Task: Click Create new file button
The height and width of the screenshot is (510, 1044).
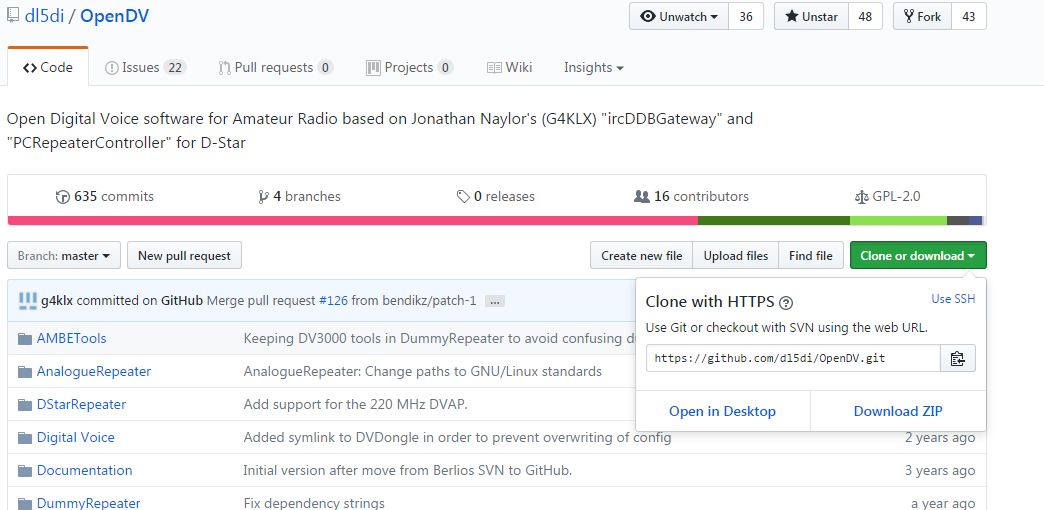Action: (x=642, y=256)
